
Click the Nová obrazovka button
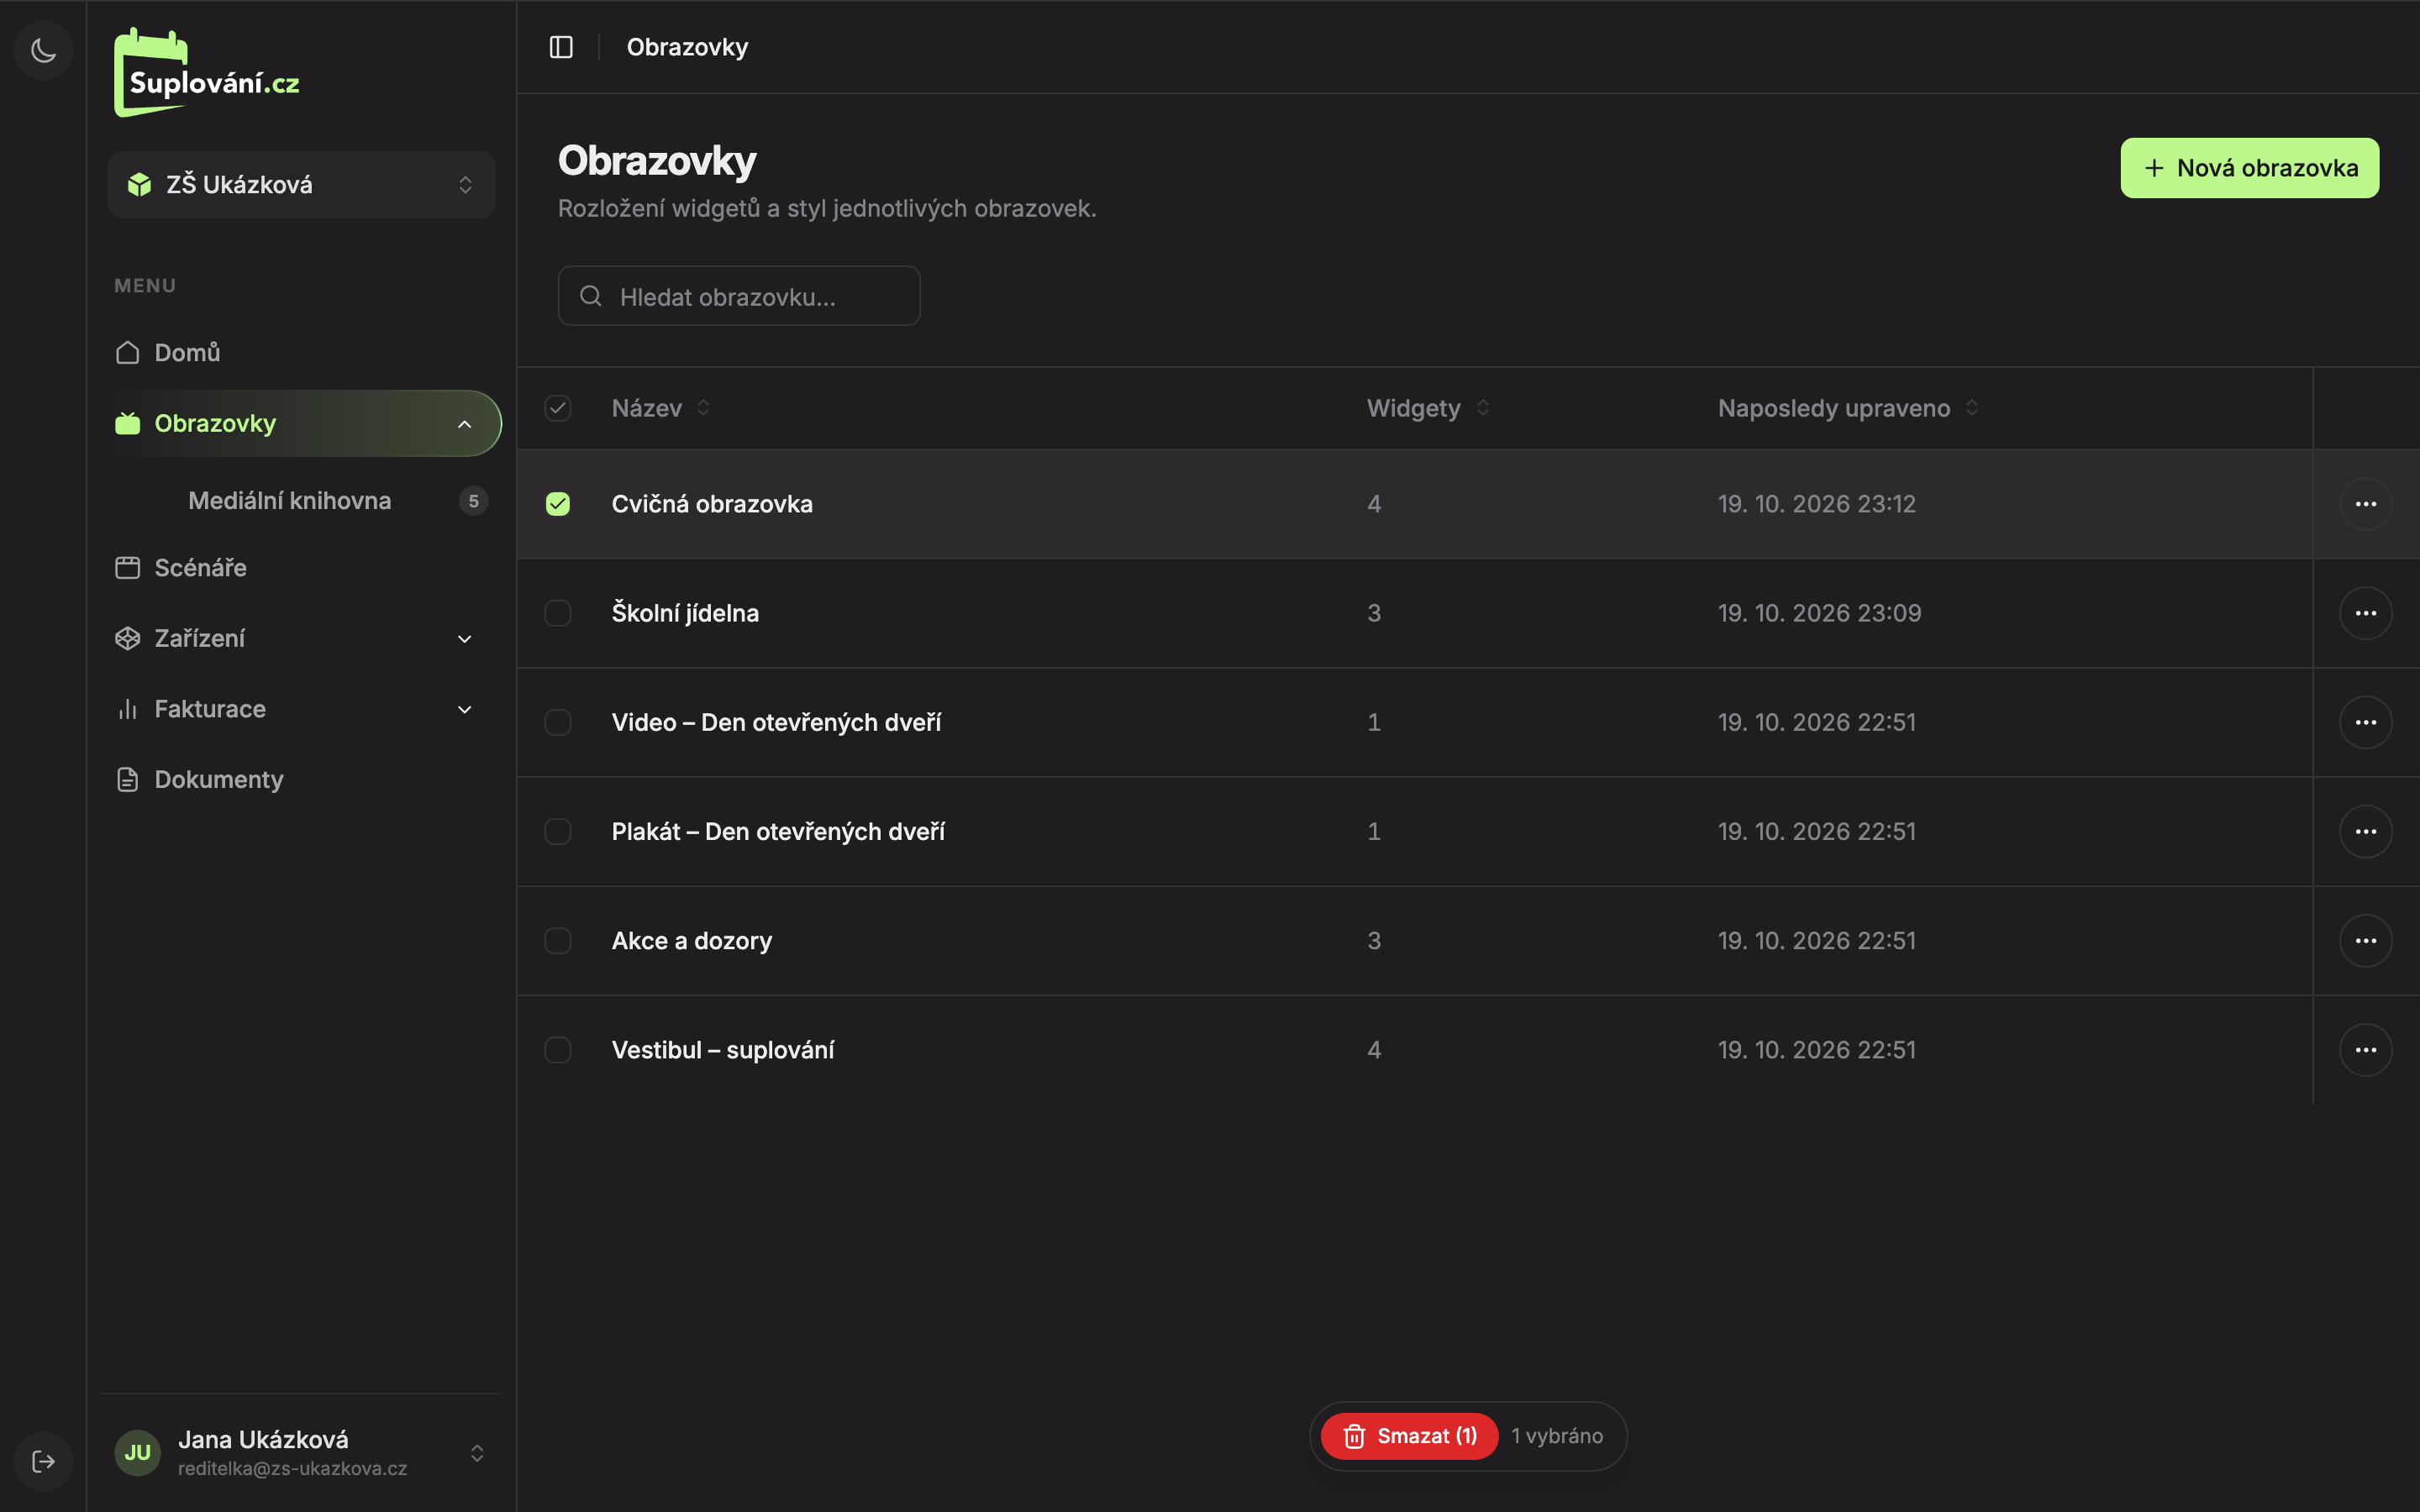[2249, 168]
